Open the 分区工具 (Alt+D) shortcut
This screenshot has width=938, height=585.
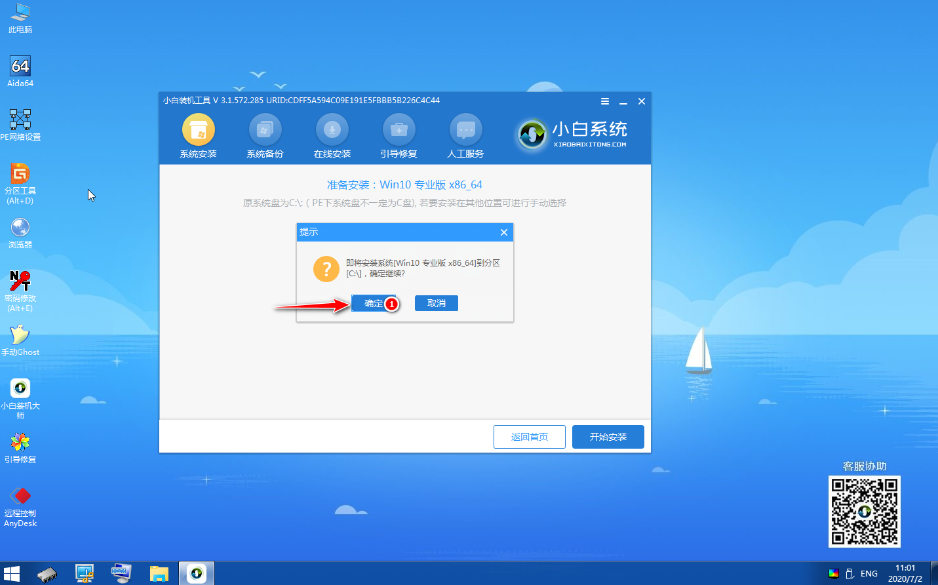tap(20, 183)
